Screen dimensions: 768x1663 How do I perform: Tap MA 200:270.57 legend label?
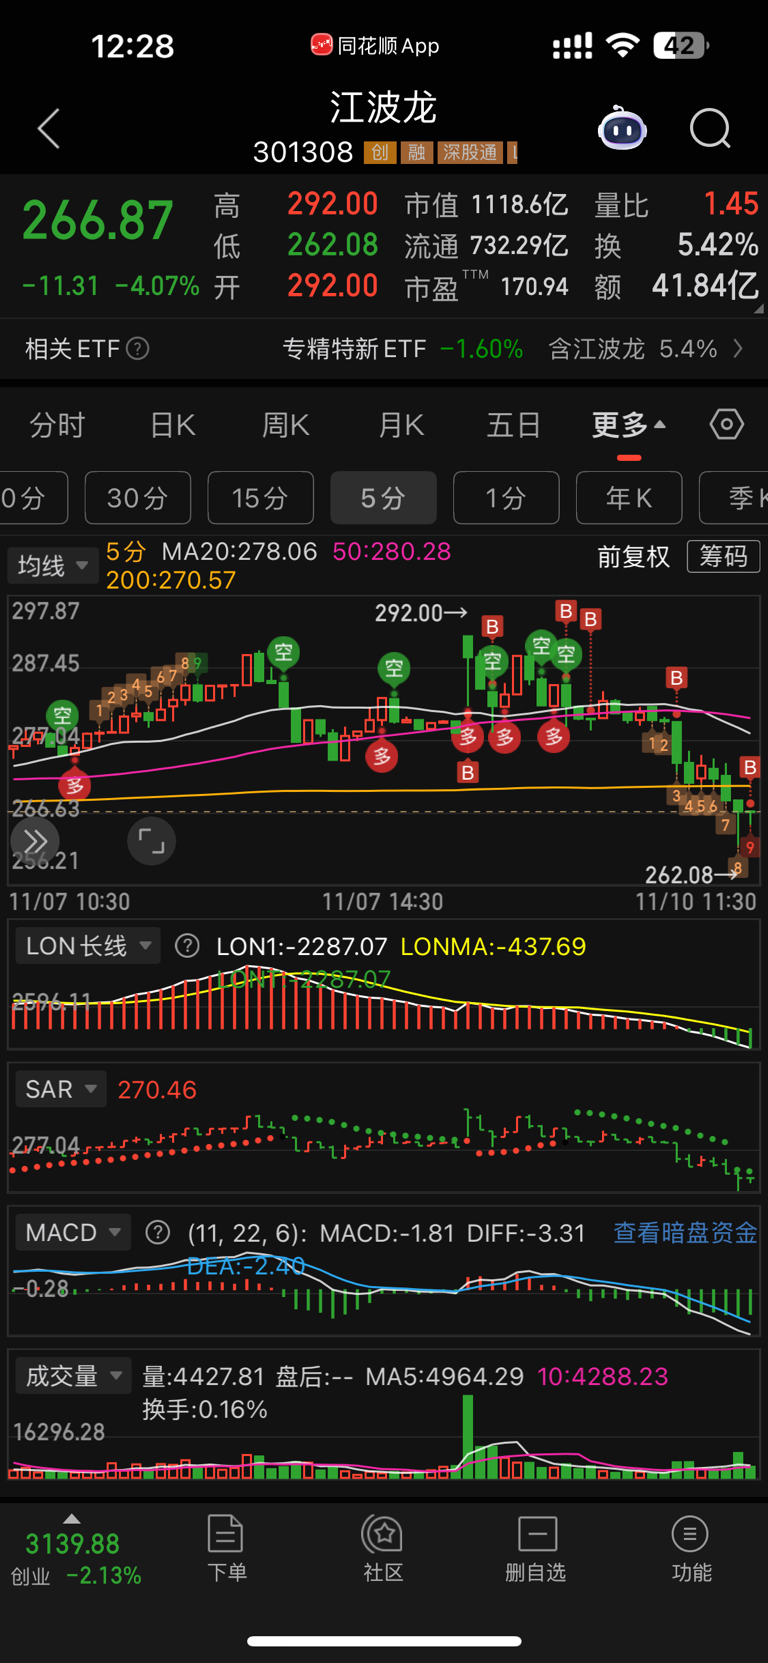point(171,580)
